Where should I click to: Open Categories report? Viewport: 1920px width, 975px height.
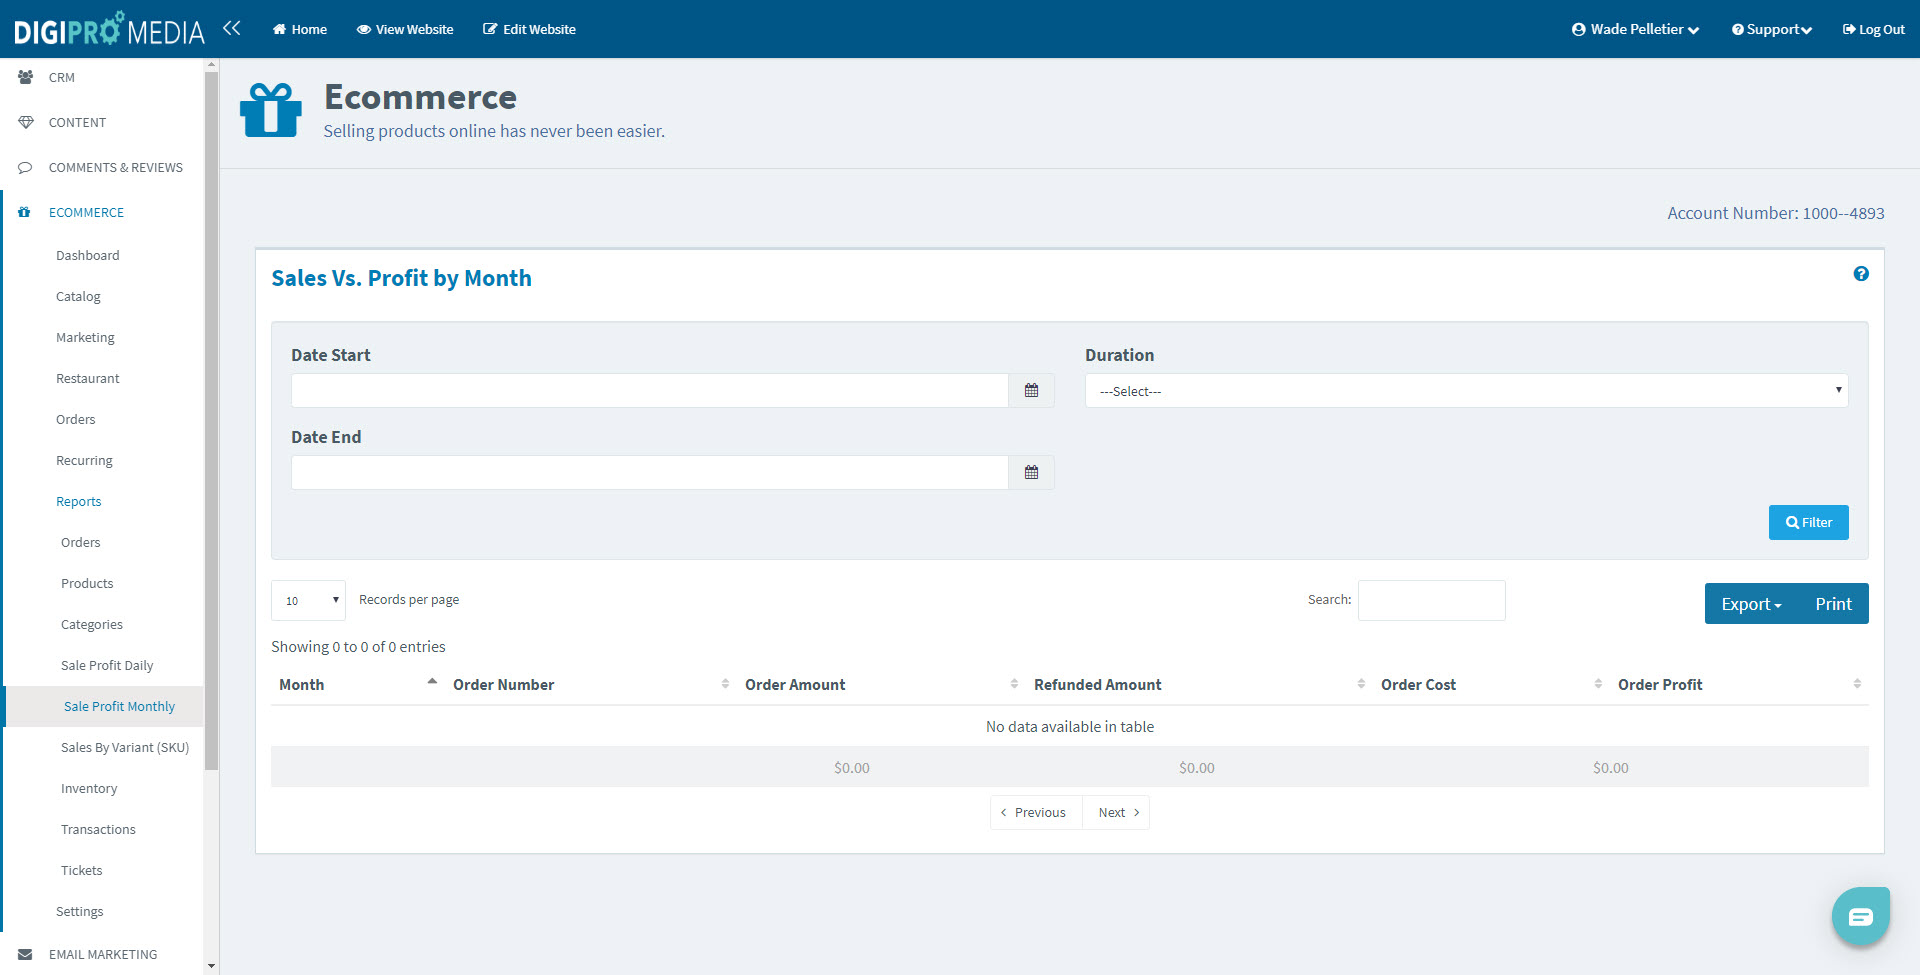click(92, 625)
